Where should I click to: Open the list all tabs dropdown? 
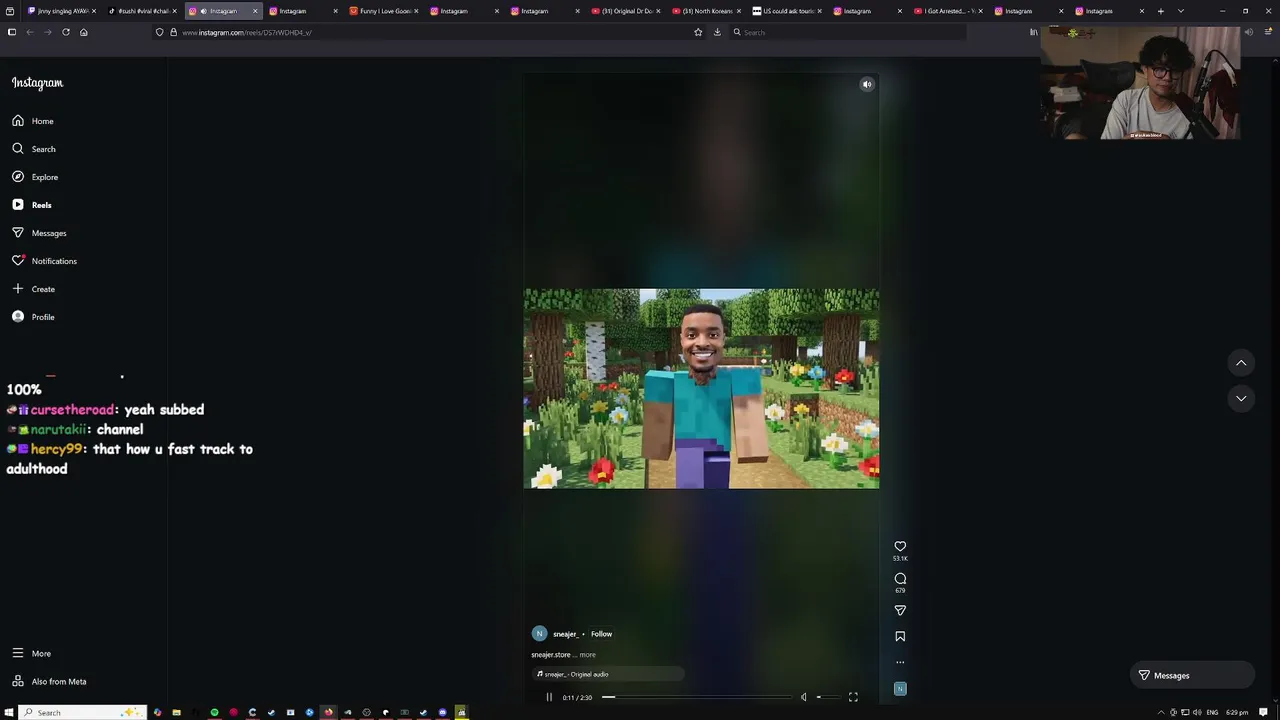[x=1181, y=11]
